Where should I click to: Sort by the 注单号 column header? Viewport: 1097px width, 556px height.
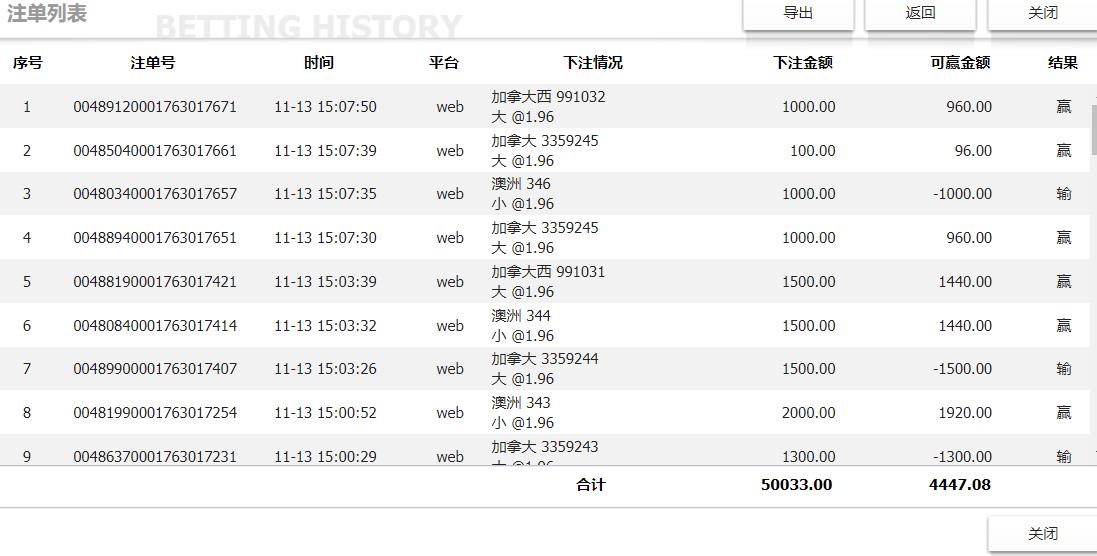[153, 62]
